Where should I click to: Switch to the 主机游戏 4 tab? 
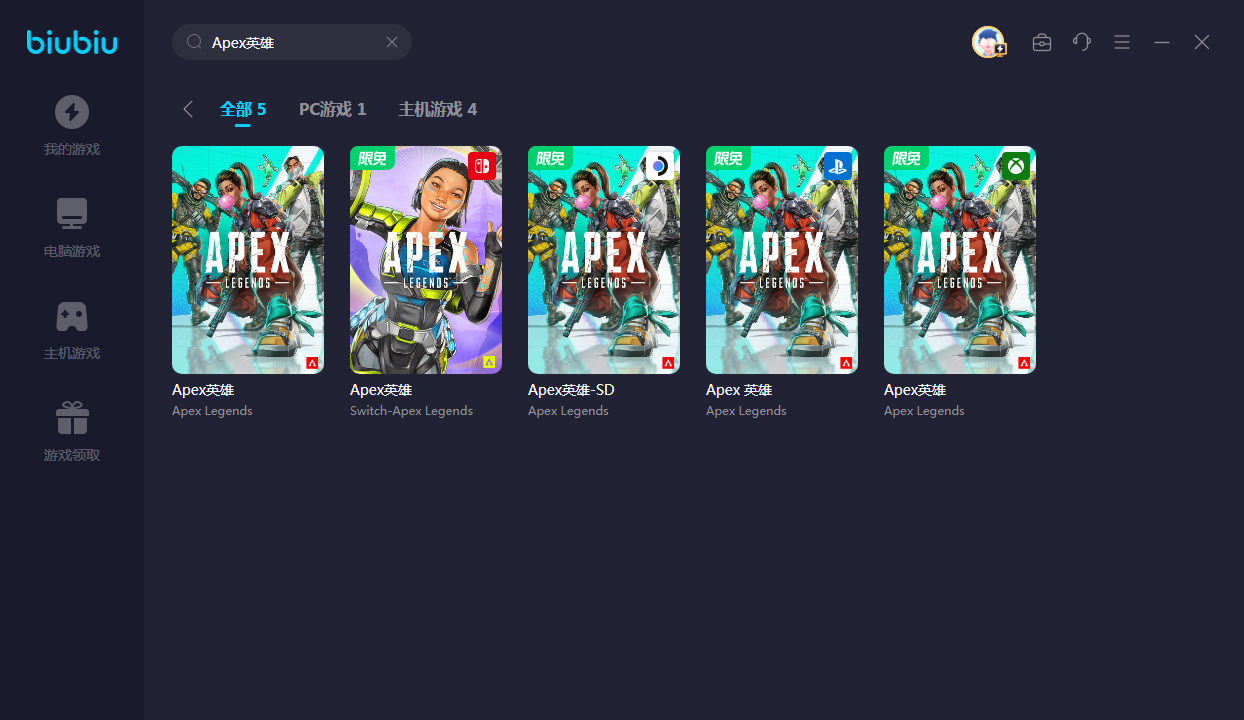point(437,109)
